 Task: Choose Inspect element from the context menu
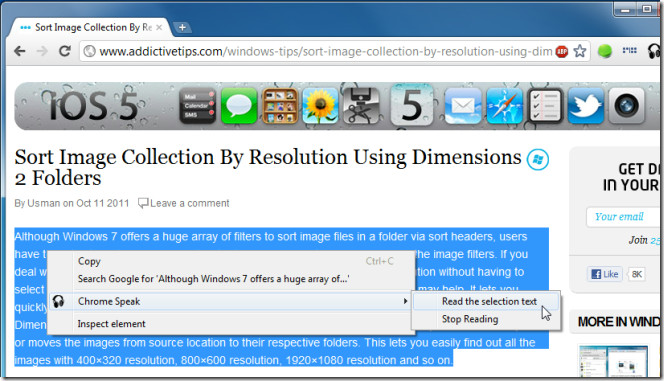pyautogui.click(x=232, y=324)
